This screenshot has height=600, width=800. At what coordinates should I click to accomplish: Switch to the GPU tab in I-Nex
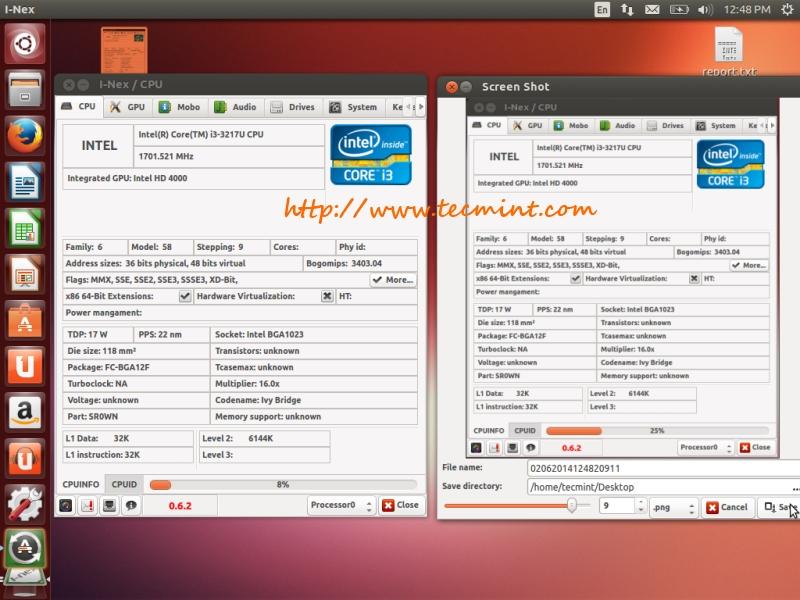point(128,107)
